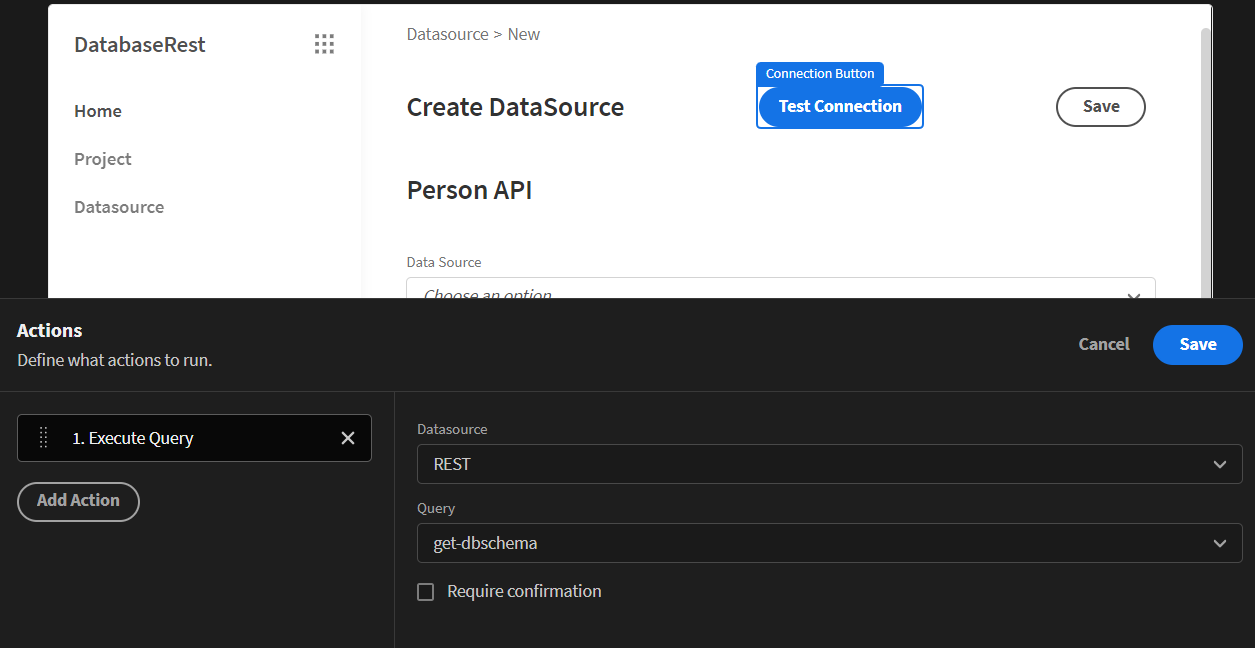Expand the Data Source option dropdown

[780, 289]
